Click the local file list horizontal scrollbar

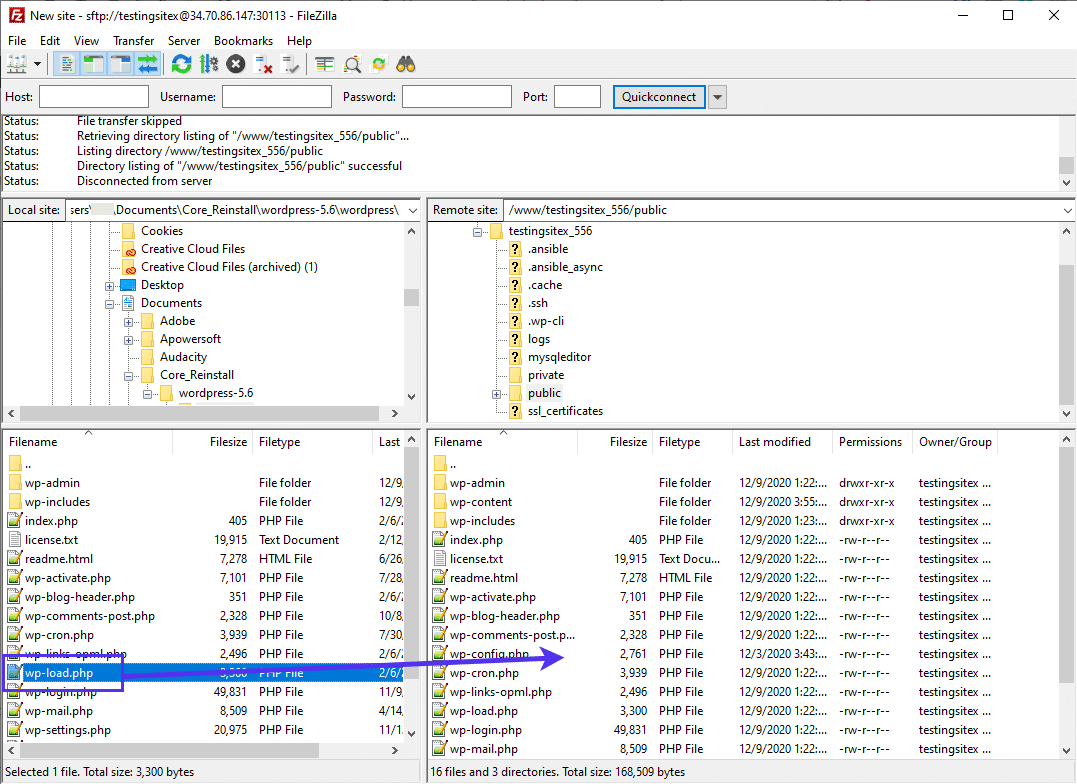[x=165, y=750]
